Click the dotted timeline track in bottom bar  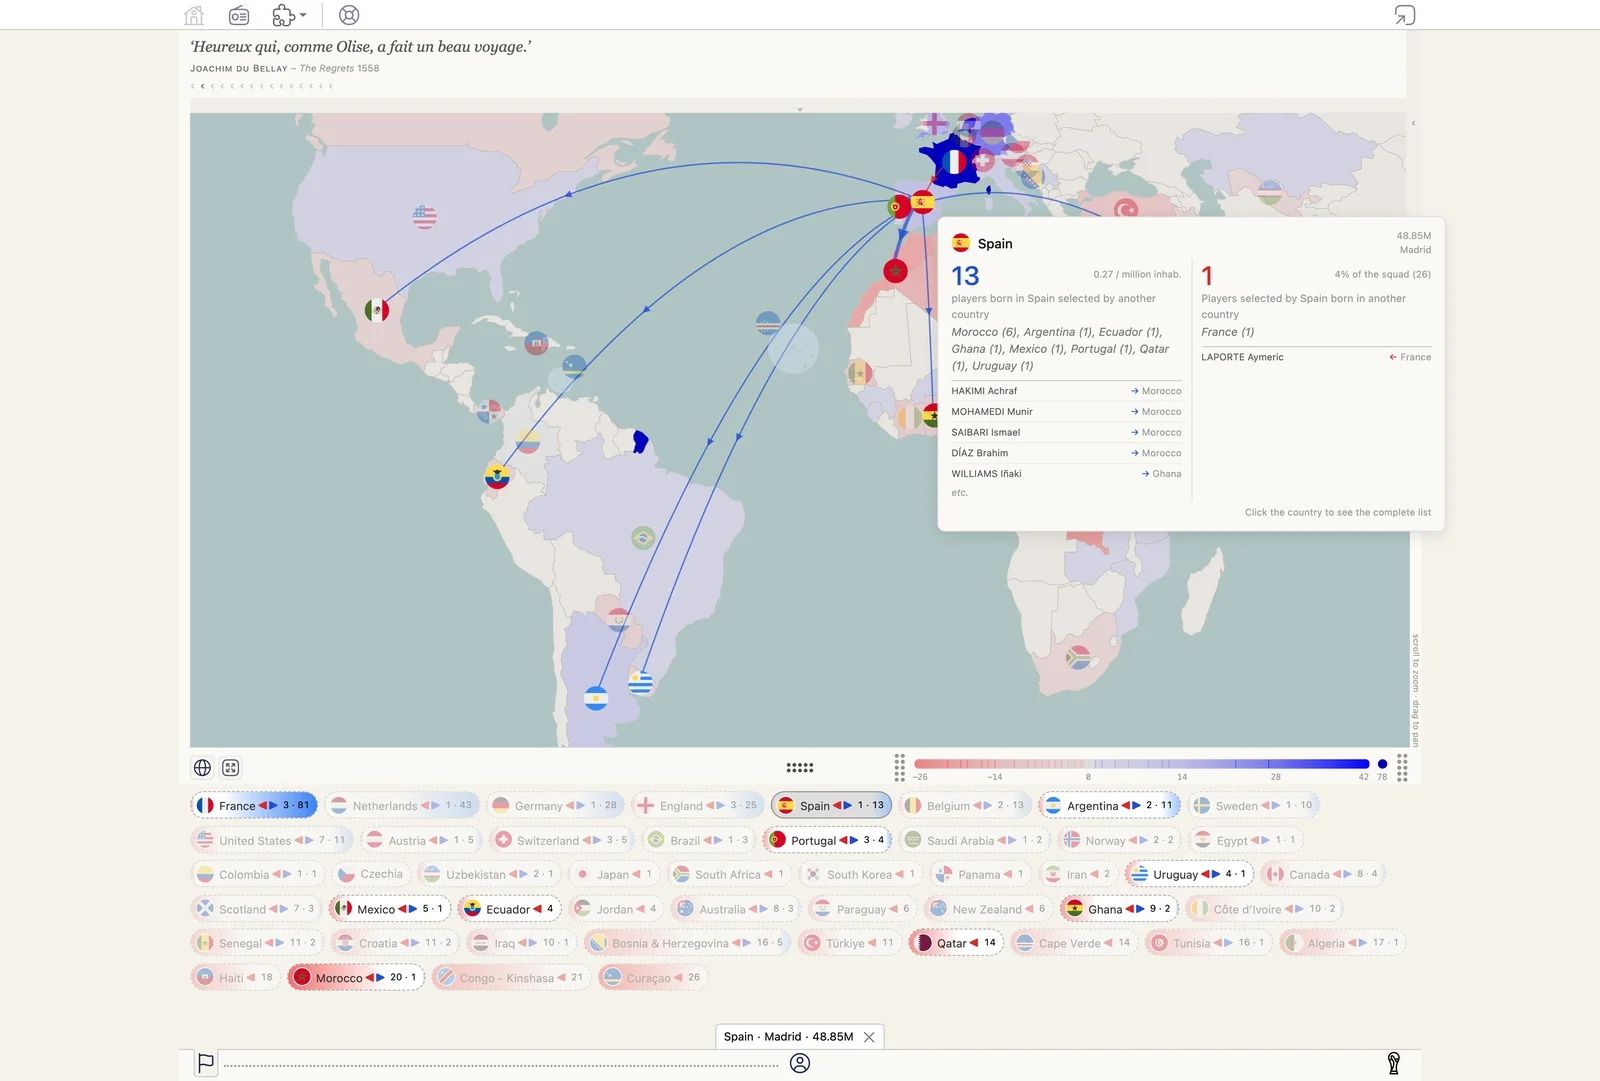[501, 1065]
